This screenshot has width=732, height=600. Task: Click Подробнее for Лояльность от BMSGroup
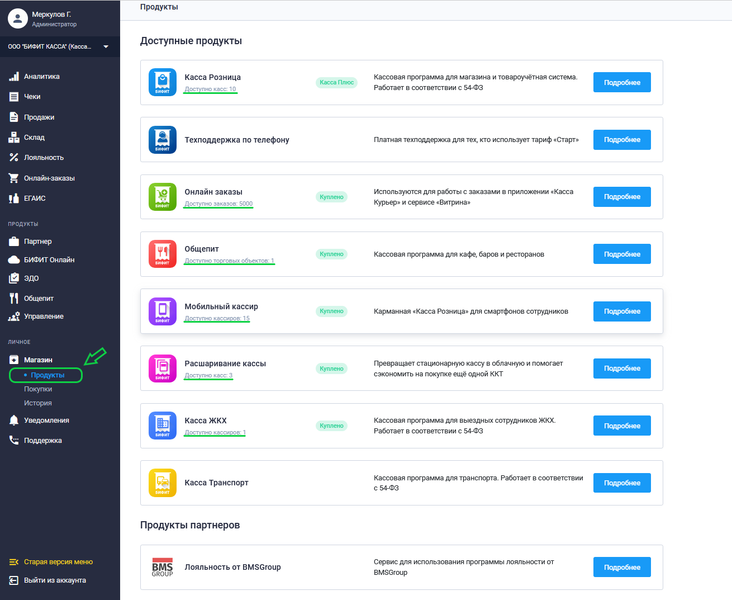point(621,567)
